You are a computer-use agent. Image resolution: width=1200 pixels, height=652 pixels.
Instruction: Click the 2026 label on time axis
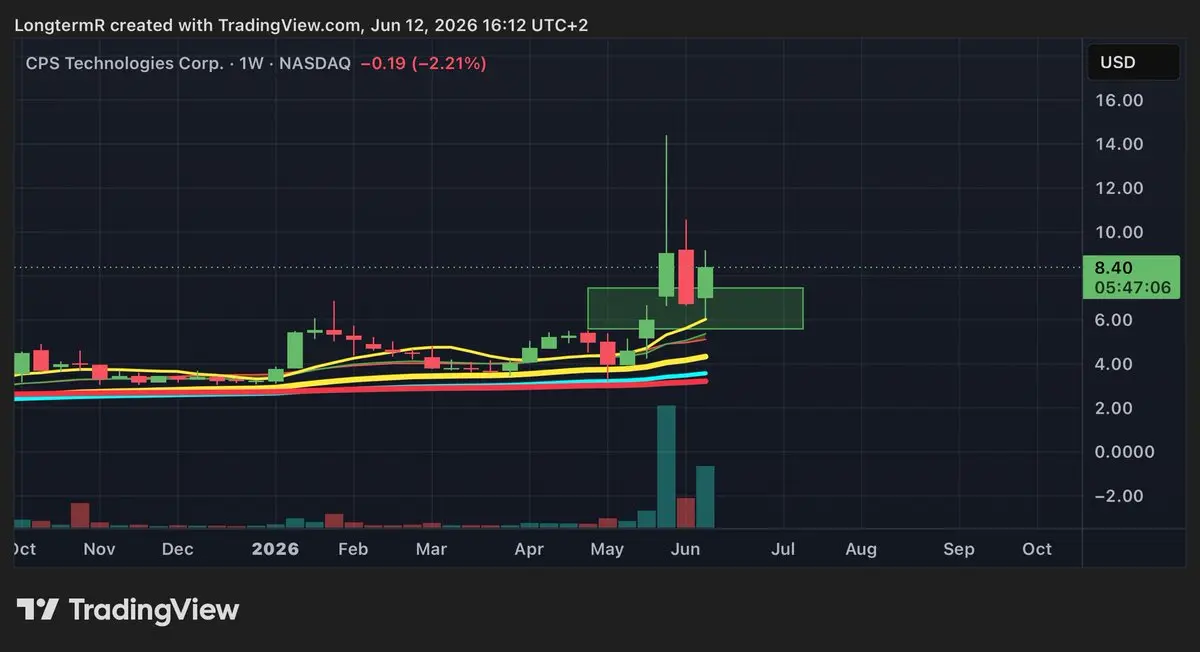pos(275,549)
